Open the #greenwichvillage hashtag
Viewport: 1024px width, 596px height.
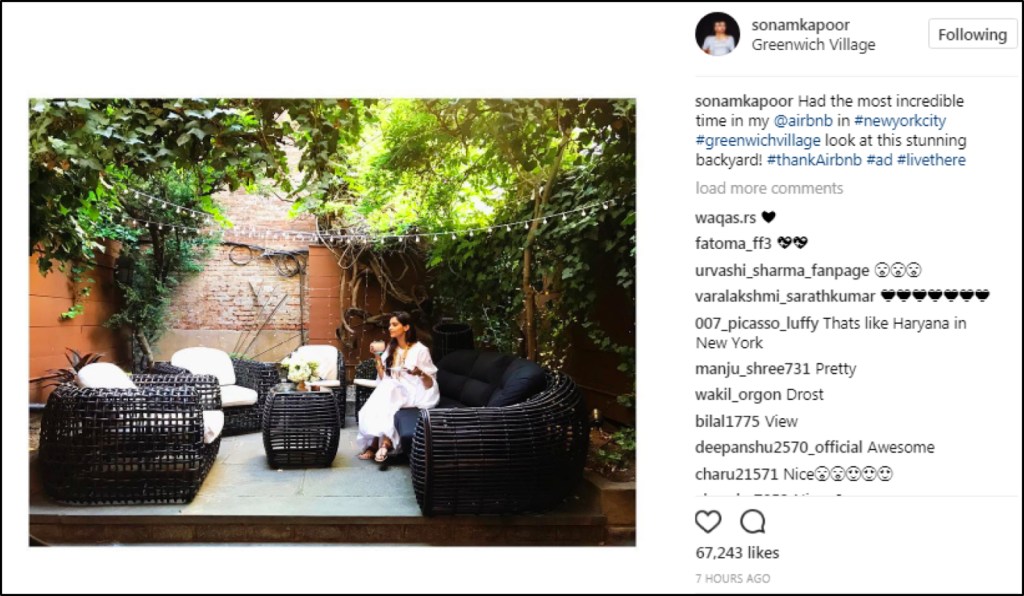(758, 140)
